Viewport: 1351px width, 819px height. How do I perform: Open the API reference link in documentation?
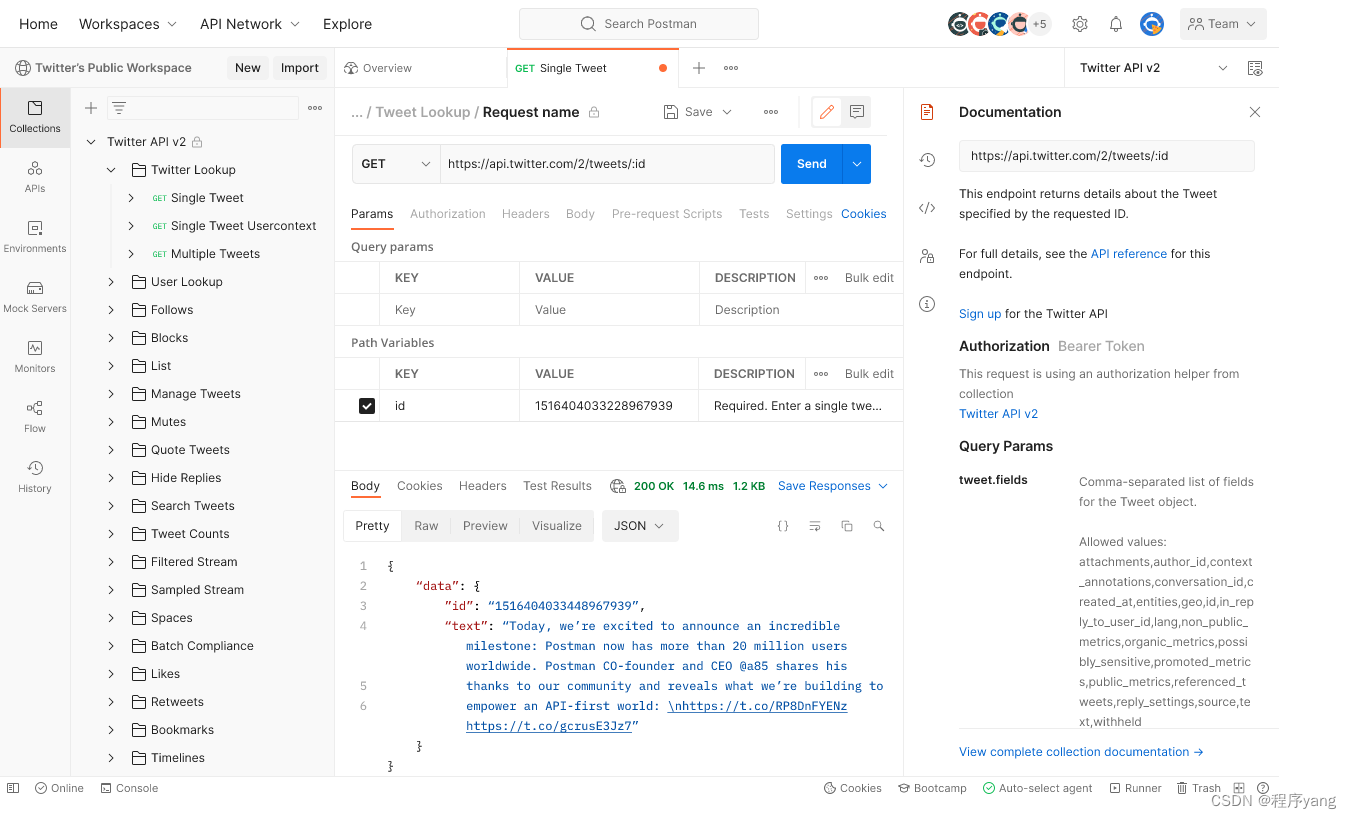(x=1129, y=254)
